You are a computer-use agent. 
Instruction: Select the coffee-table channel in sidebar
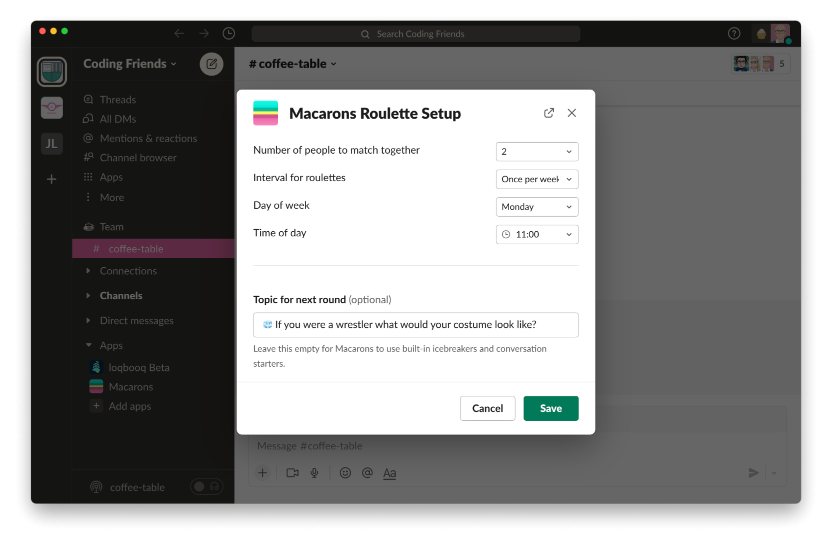point(153,248)
